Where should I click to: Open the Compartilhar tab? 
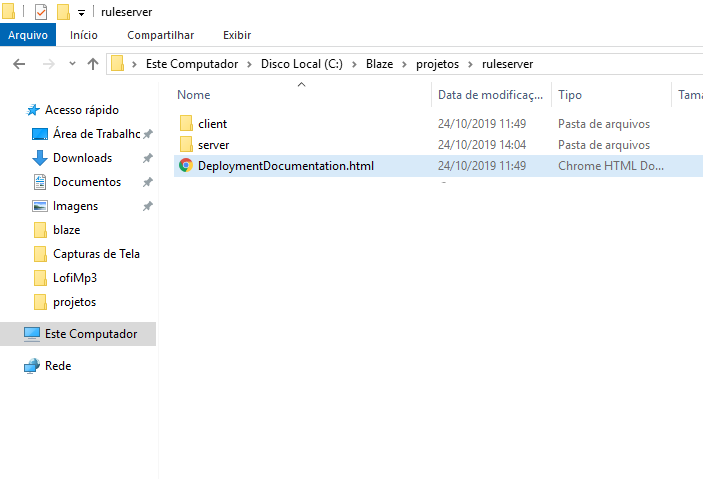(161, 35)
